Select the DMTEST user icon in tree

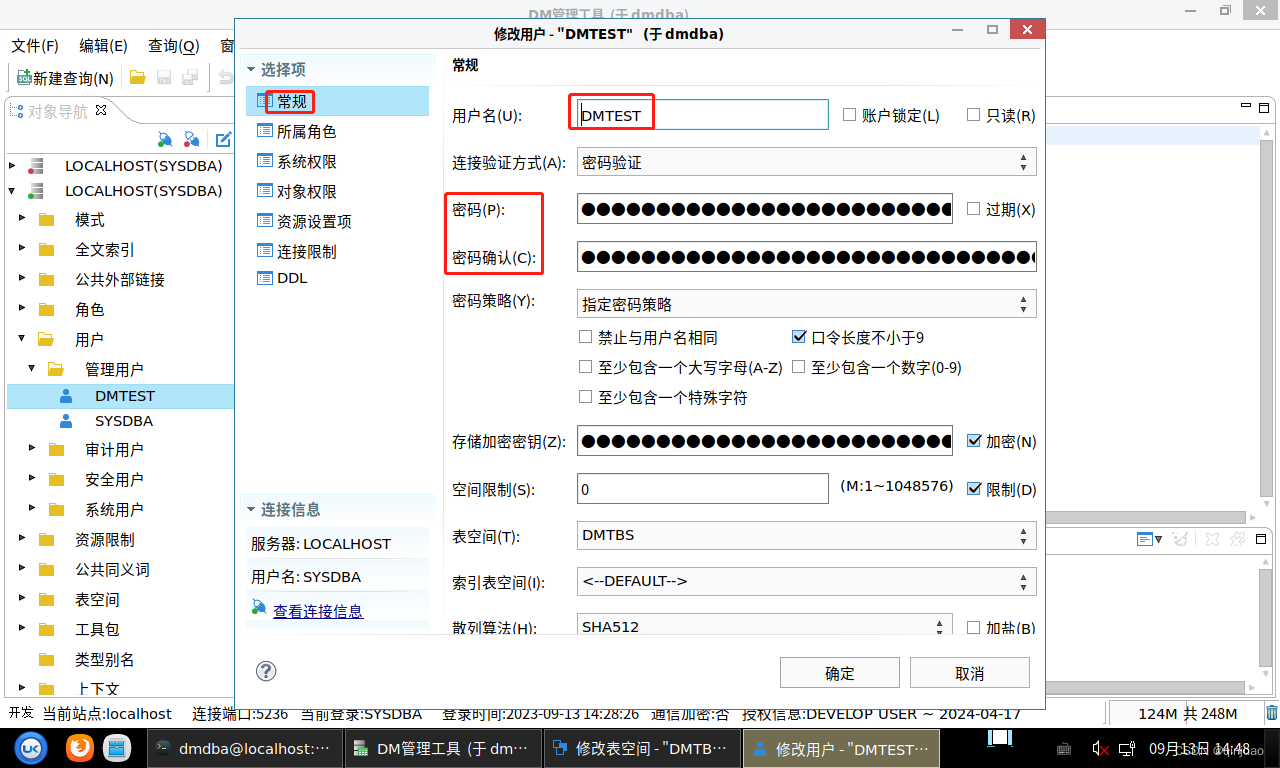(66, 396)
